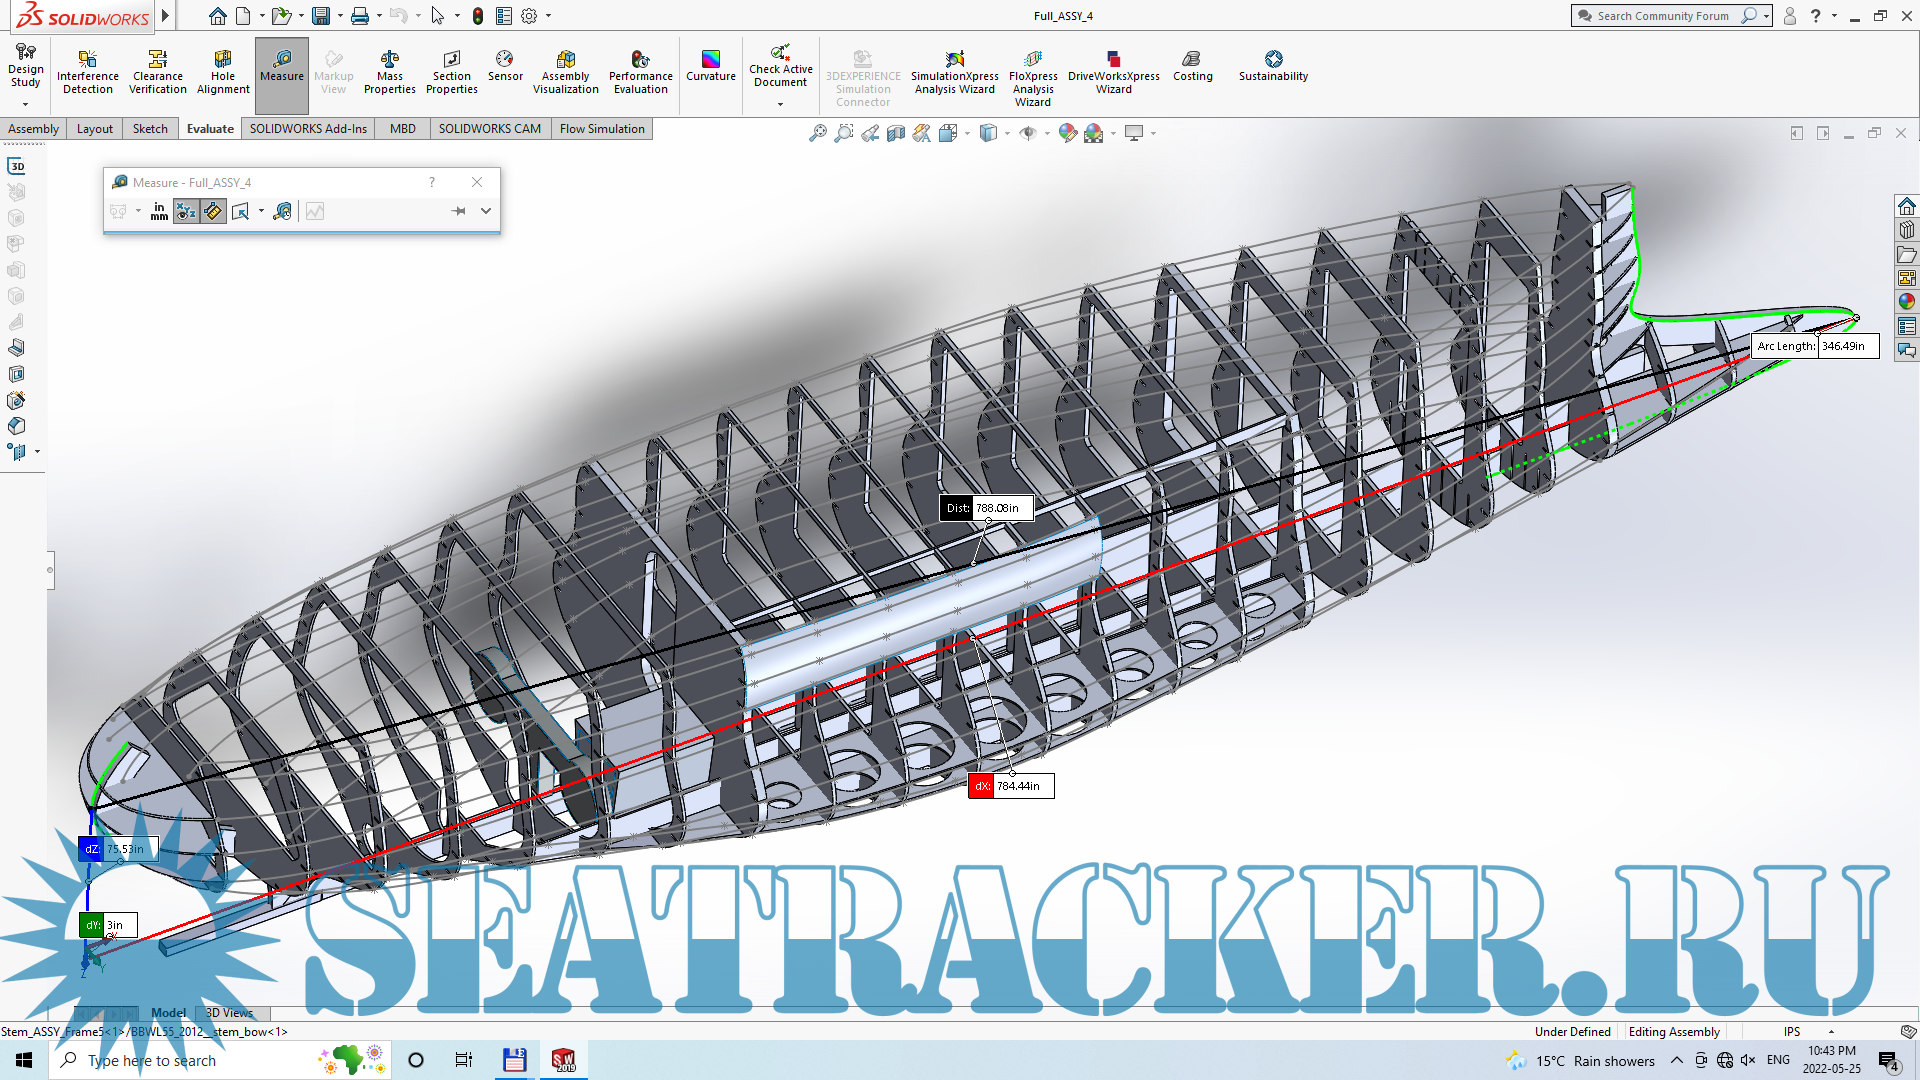1920x1080 pixels.
Task: Expand the Check Active Document dropdown
Action: [x=780, y=104]
